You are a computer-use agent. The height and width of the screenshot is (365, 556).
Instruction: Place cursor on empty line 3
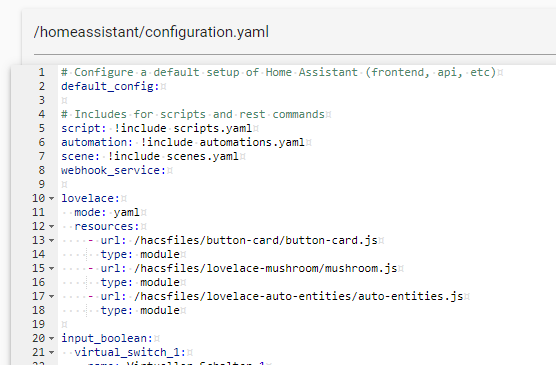pyautogui.click(x=64, y=100)
